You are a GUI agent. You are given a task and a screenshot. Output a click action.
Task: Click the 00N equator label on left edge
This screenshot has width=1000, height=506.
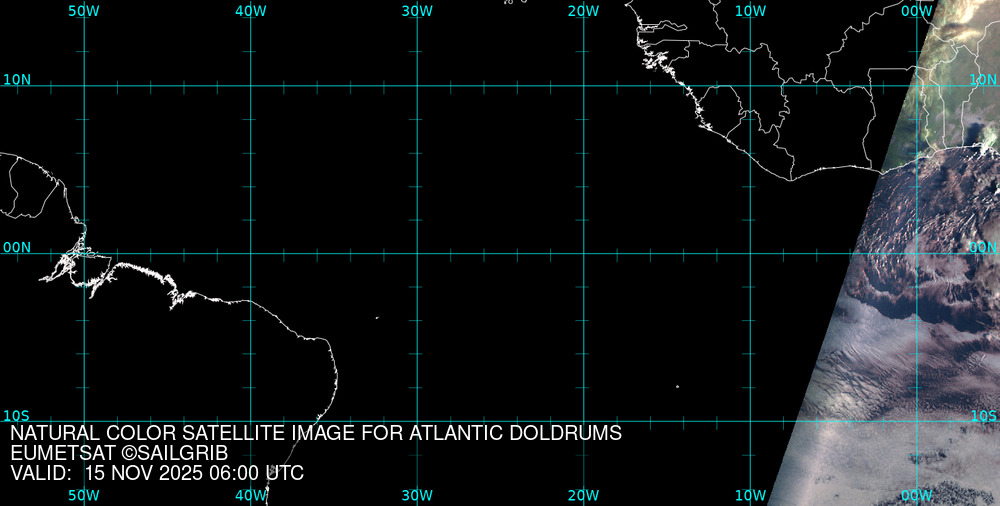click(17, 247)
